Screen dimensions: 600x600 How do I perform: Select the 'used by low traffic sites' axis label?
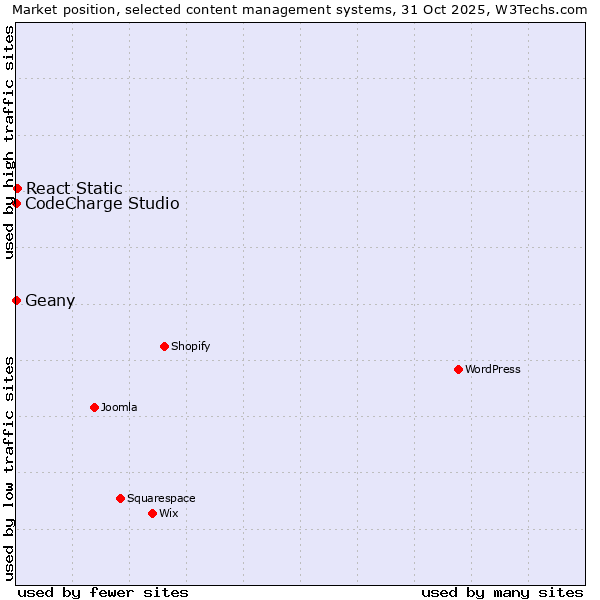coord(9,467)
